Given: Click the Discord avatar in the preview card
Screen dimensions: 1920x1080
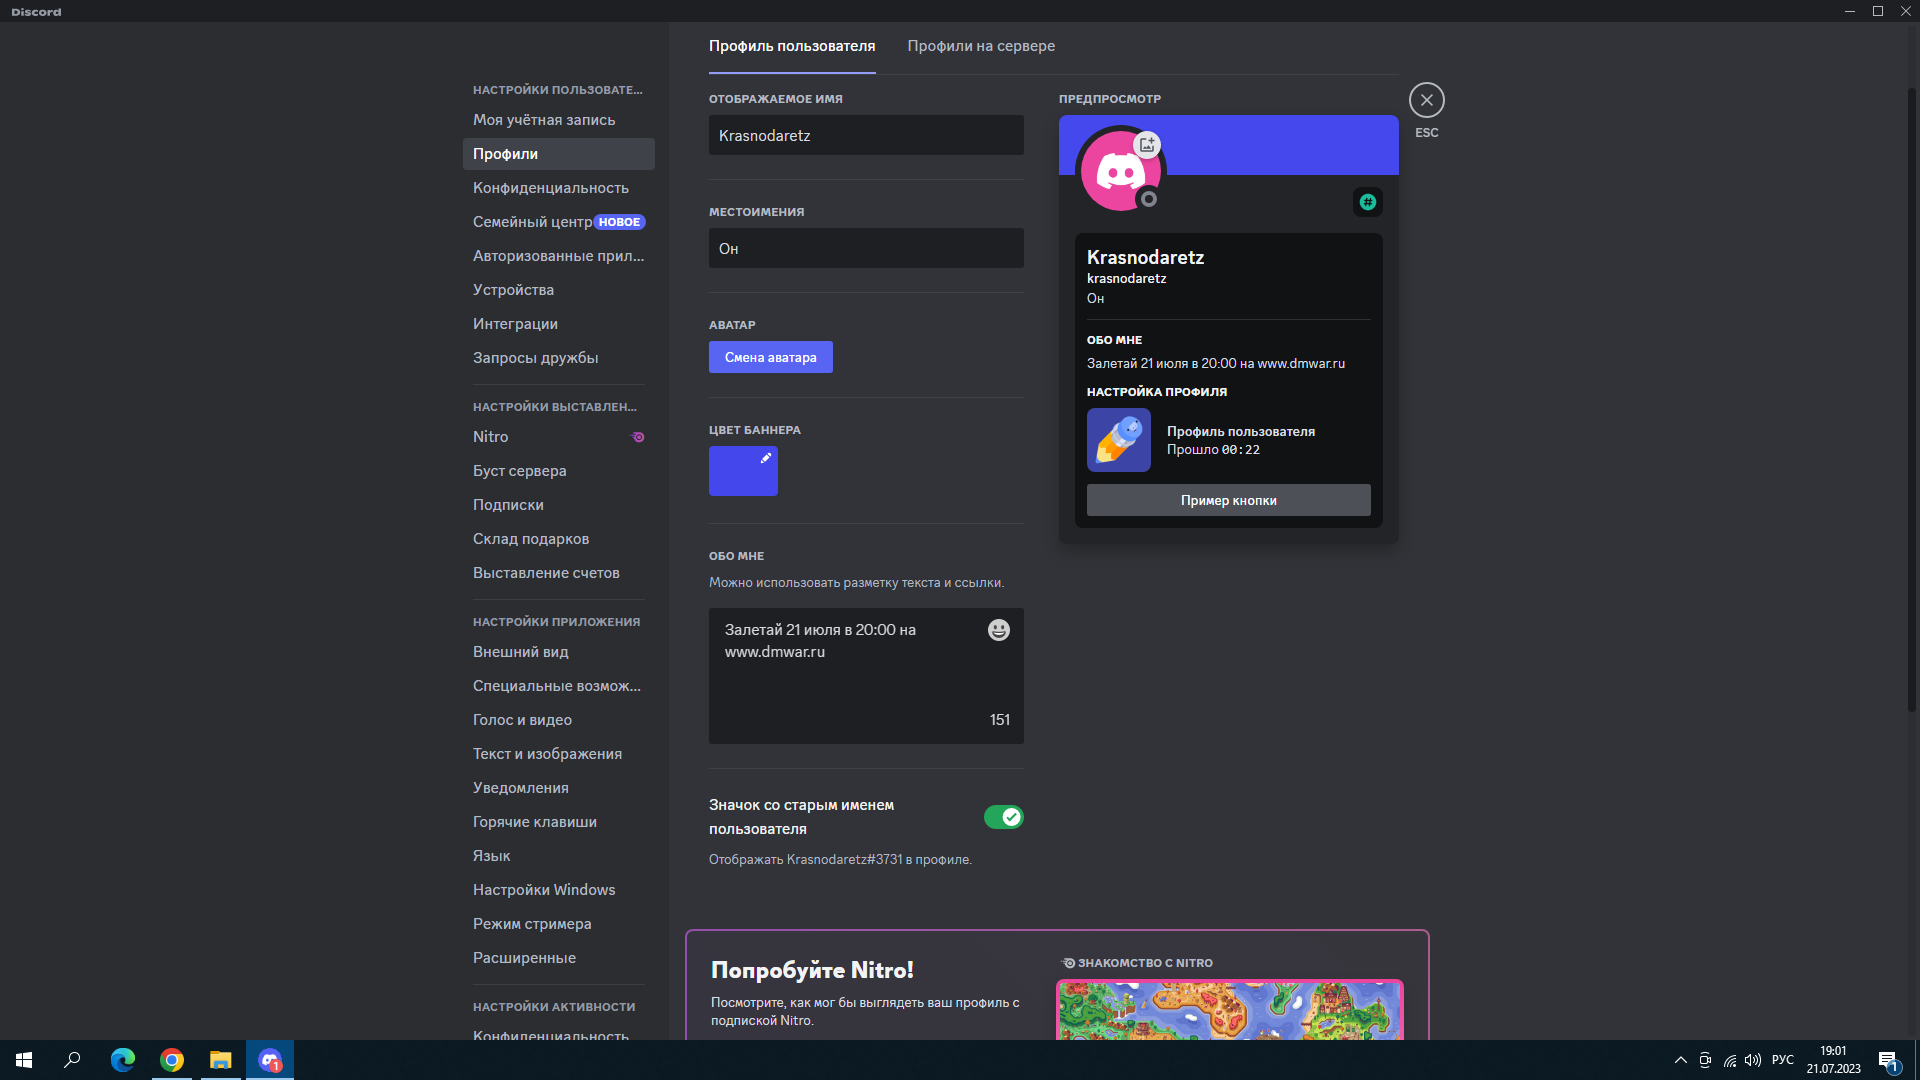Looking at the screenshot, I should pos(1120,171).
